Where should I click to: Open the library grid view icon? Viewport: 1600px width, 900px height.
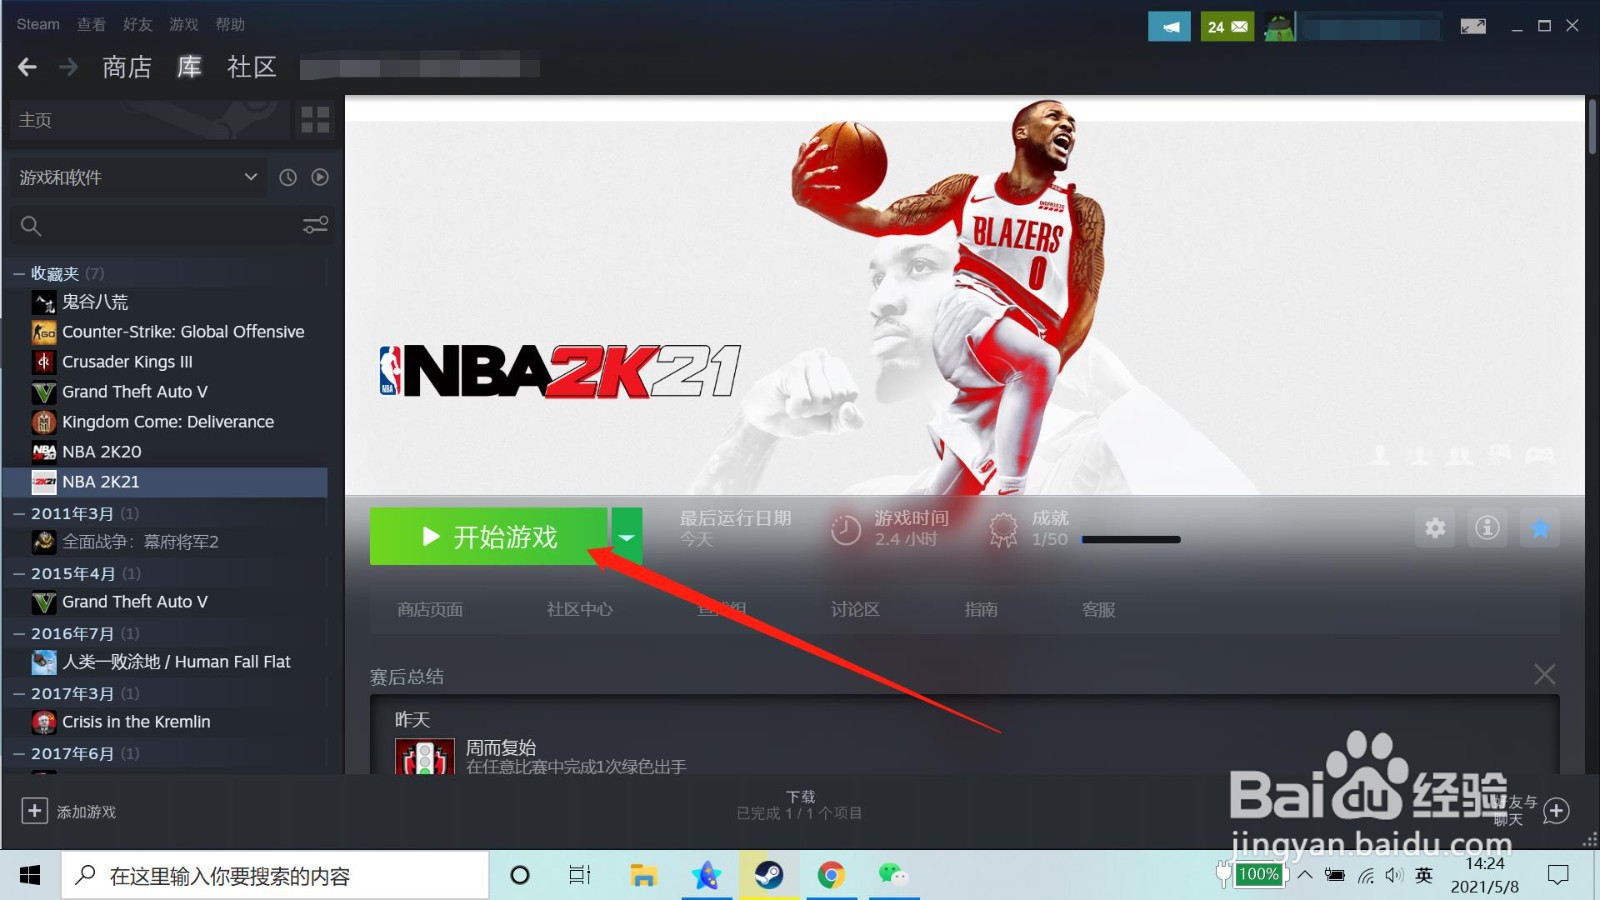coord(314,119)
